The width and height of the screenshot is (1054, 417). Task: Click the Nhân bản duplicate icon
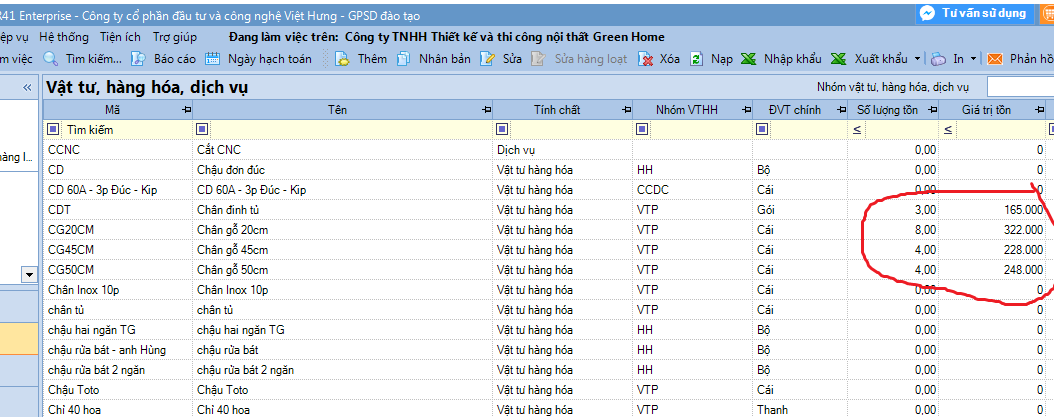(x=403, y=59)
